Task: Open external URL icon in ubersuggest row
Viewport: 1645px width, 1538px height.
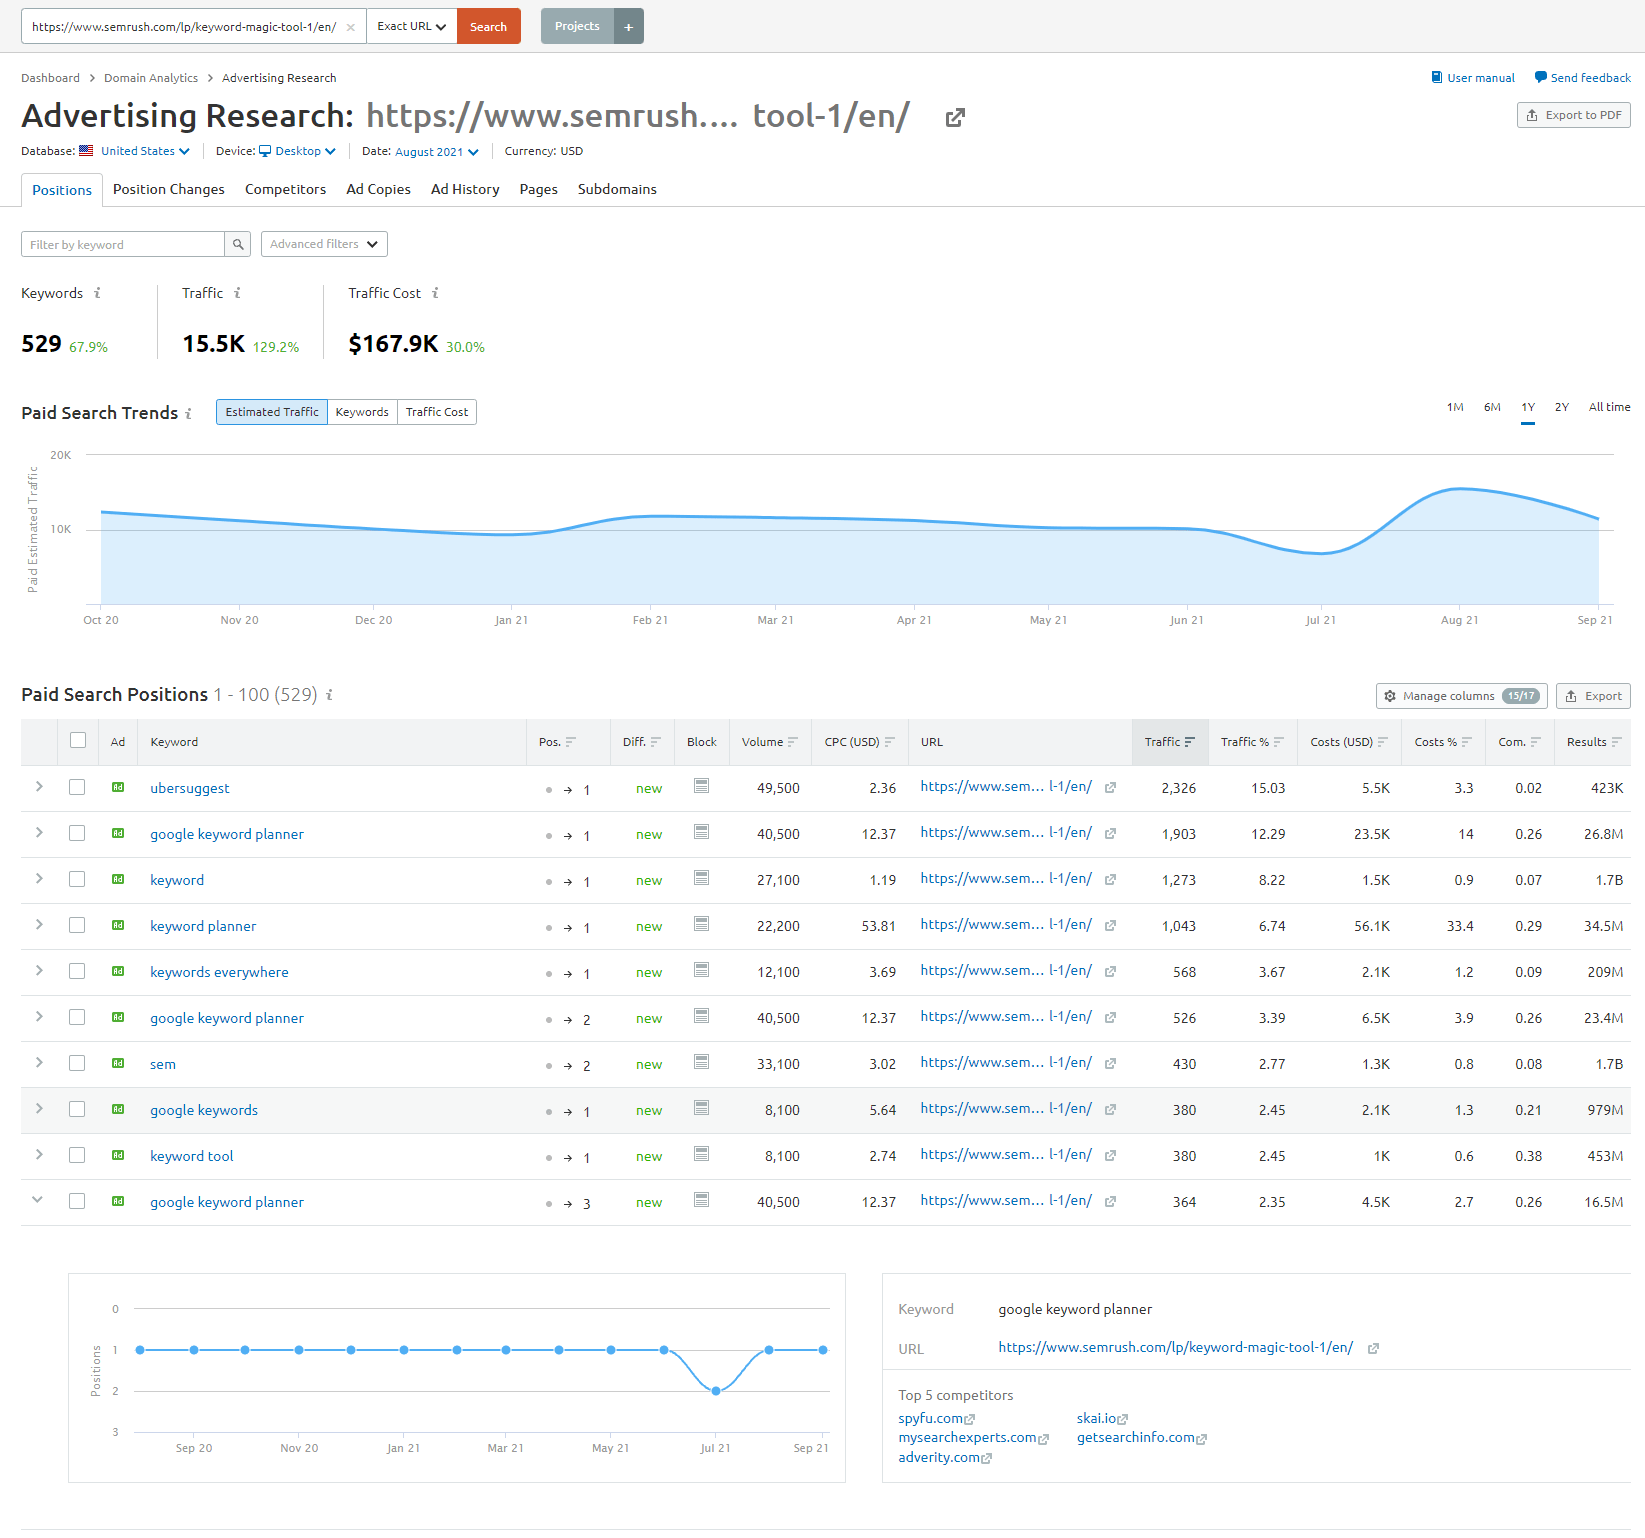Action: [1110, 788]
